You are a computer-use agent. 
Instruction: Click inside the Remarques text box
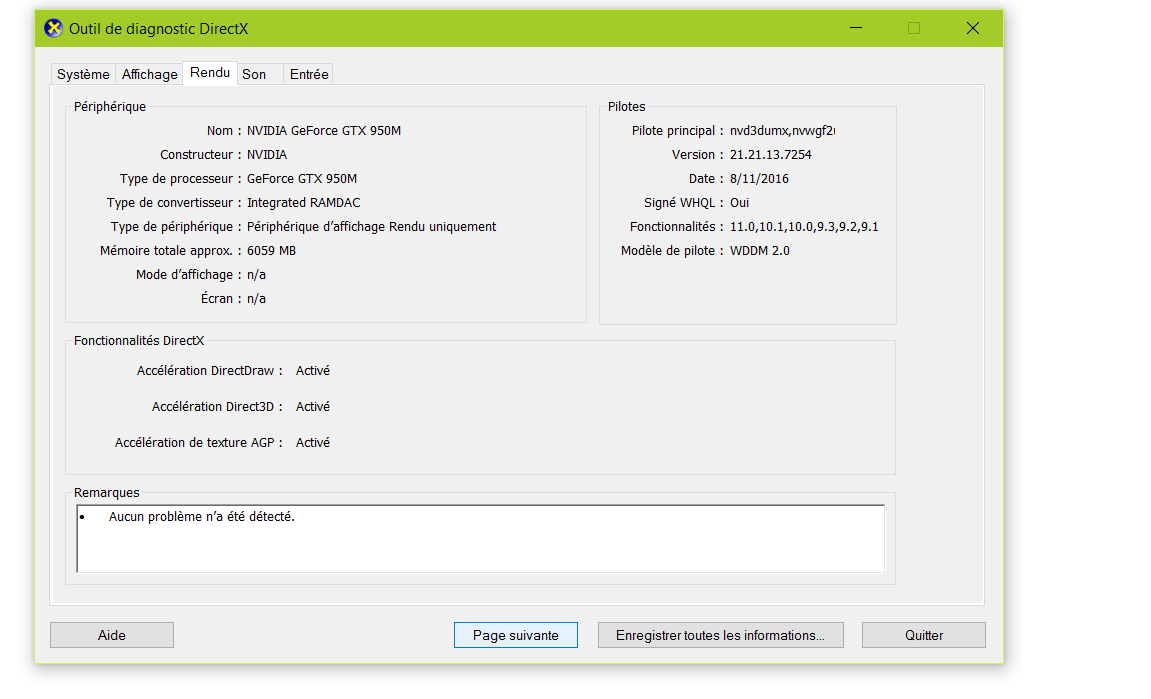pyautogui.click(x=481, y=538)
